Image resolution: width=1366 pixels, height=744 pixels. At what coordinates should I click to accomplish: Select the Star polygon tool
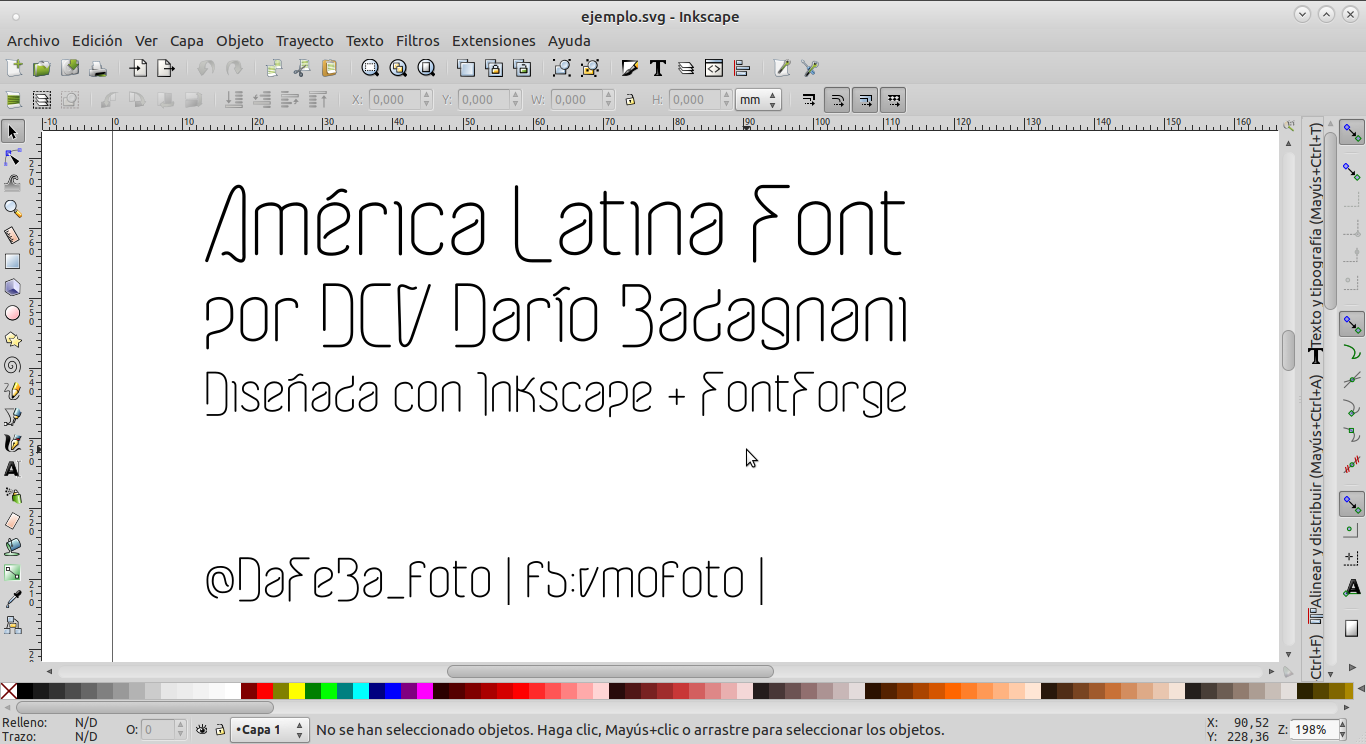[x=13, y=339]
